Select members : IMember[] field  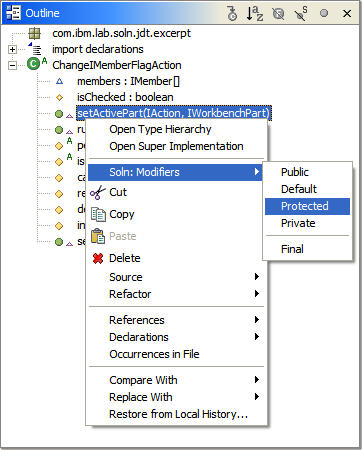pos(128,81)
